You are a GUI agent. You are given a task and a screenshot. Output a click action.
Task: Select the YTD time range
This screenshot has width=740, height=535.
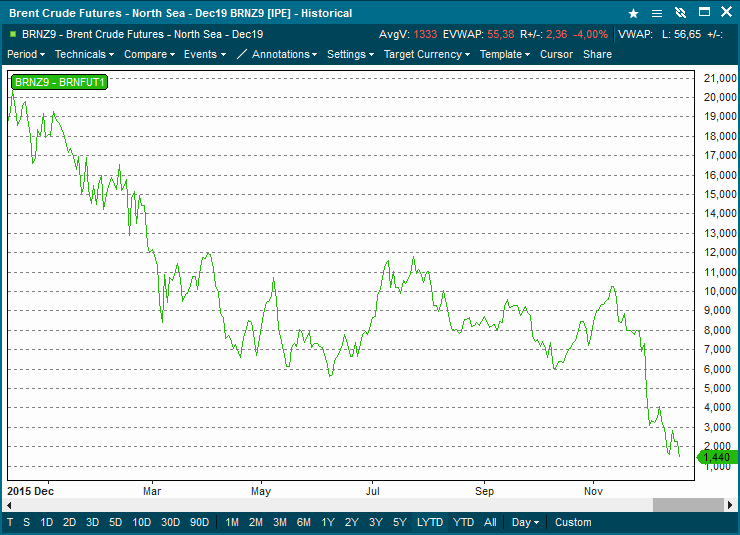coord(463,522)
